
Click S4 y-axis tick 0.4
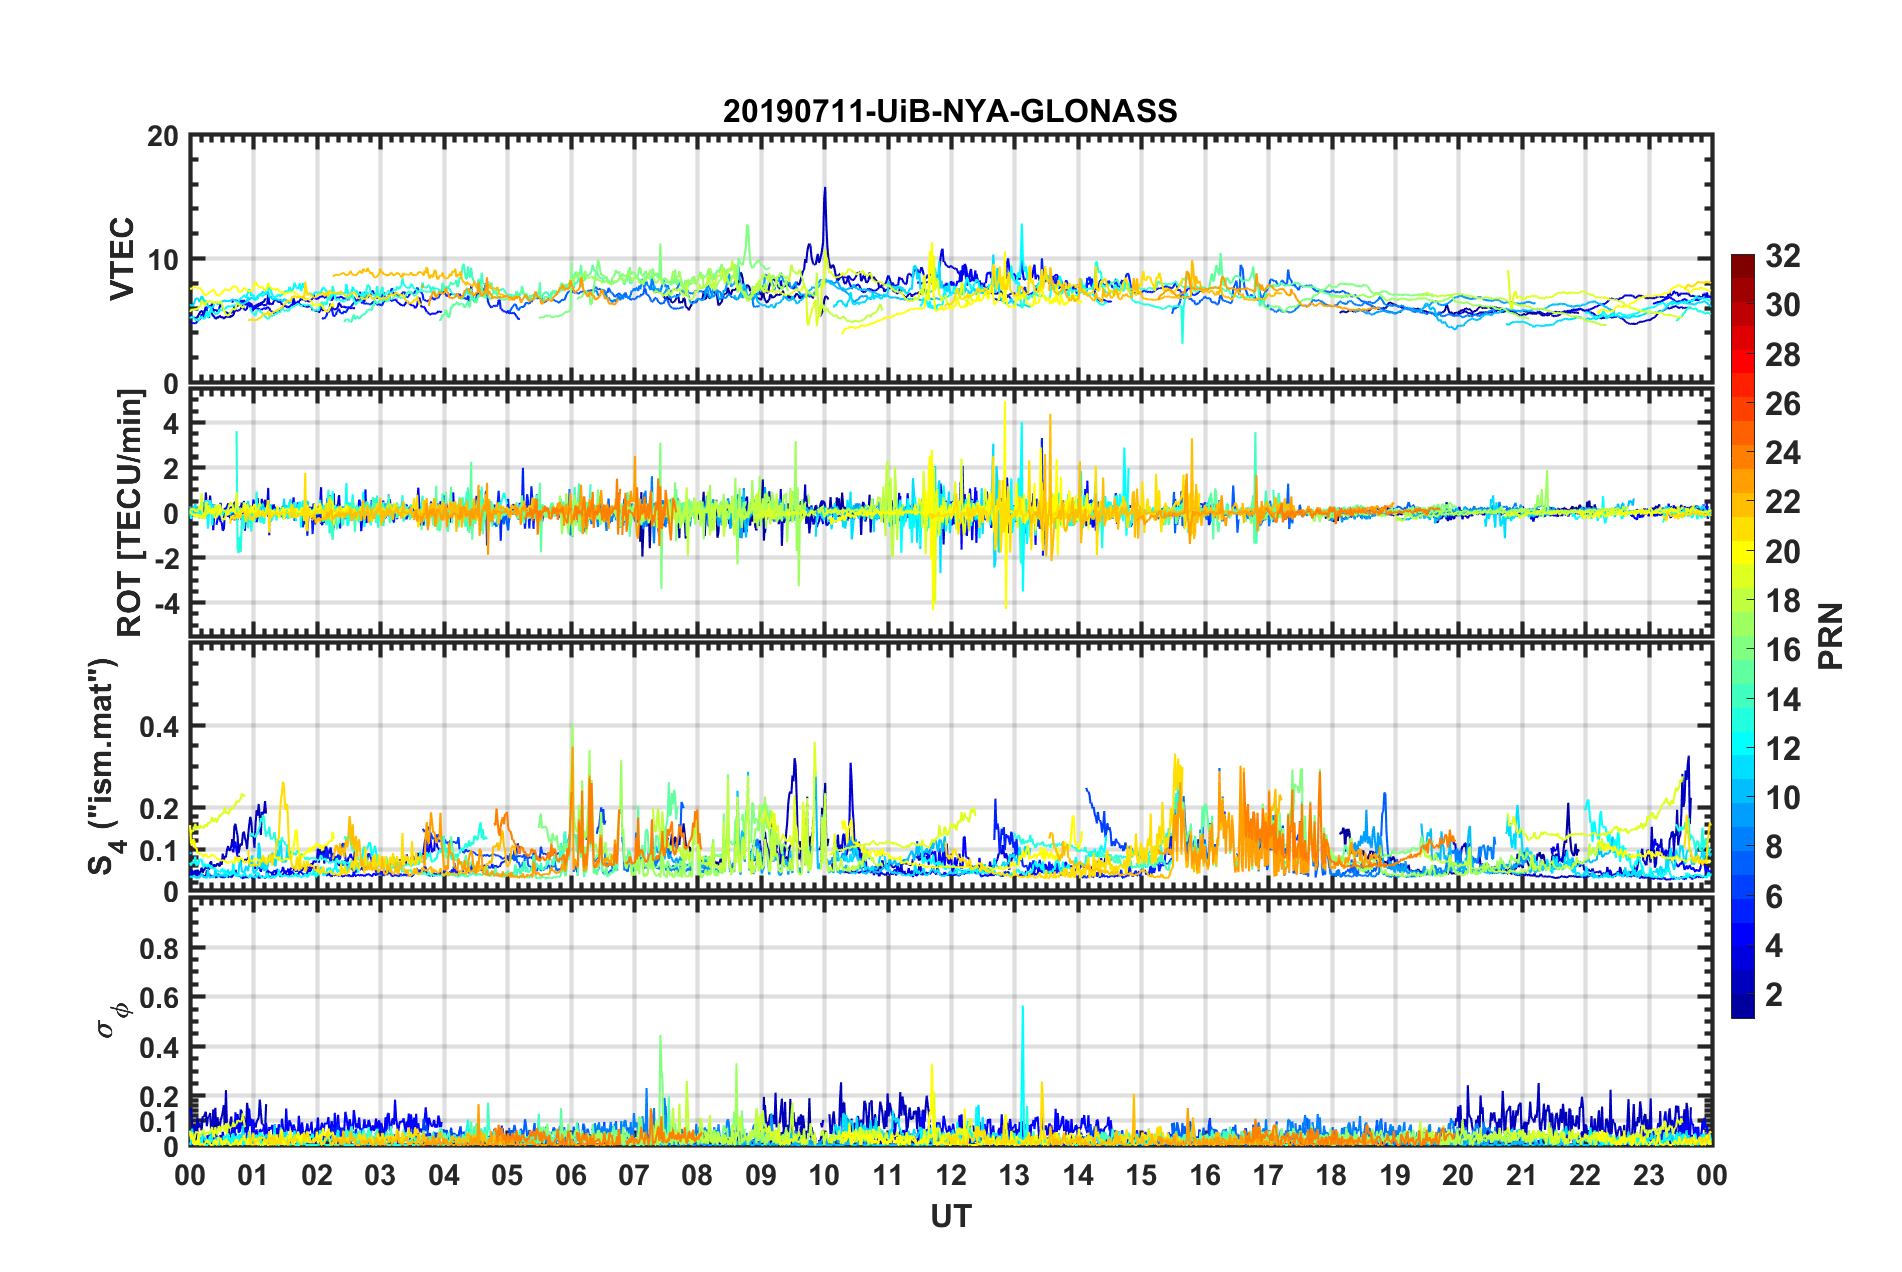[x=158, y=727]
